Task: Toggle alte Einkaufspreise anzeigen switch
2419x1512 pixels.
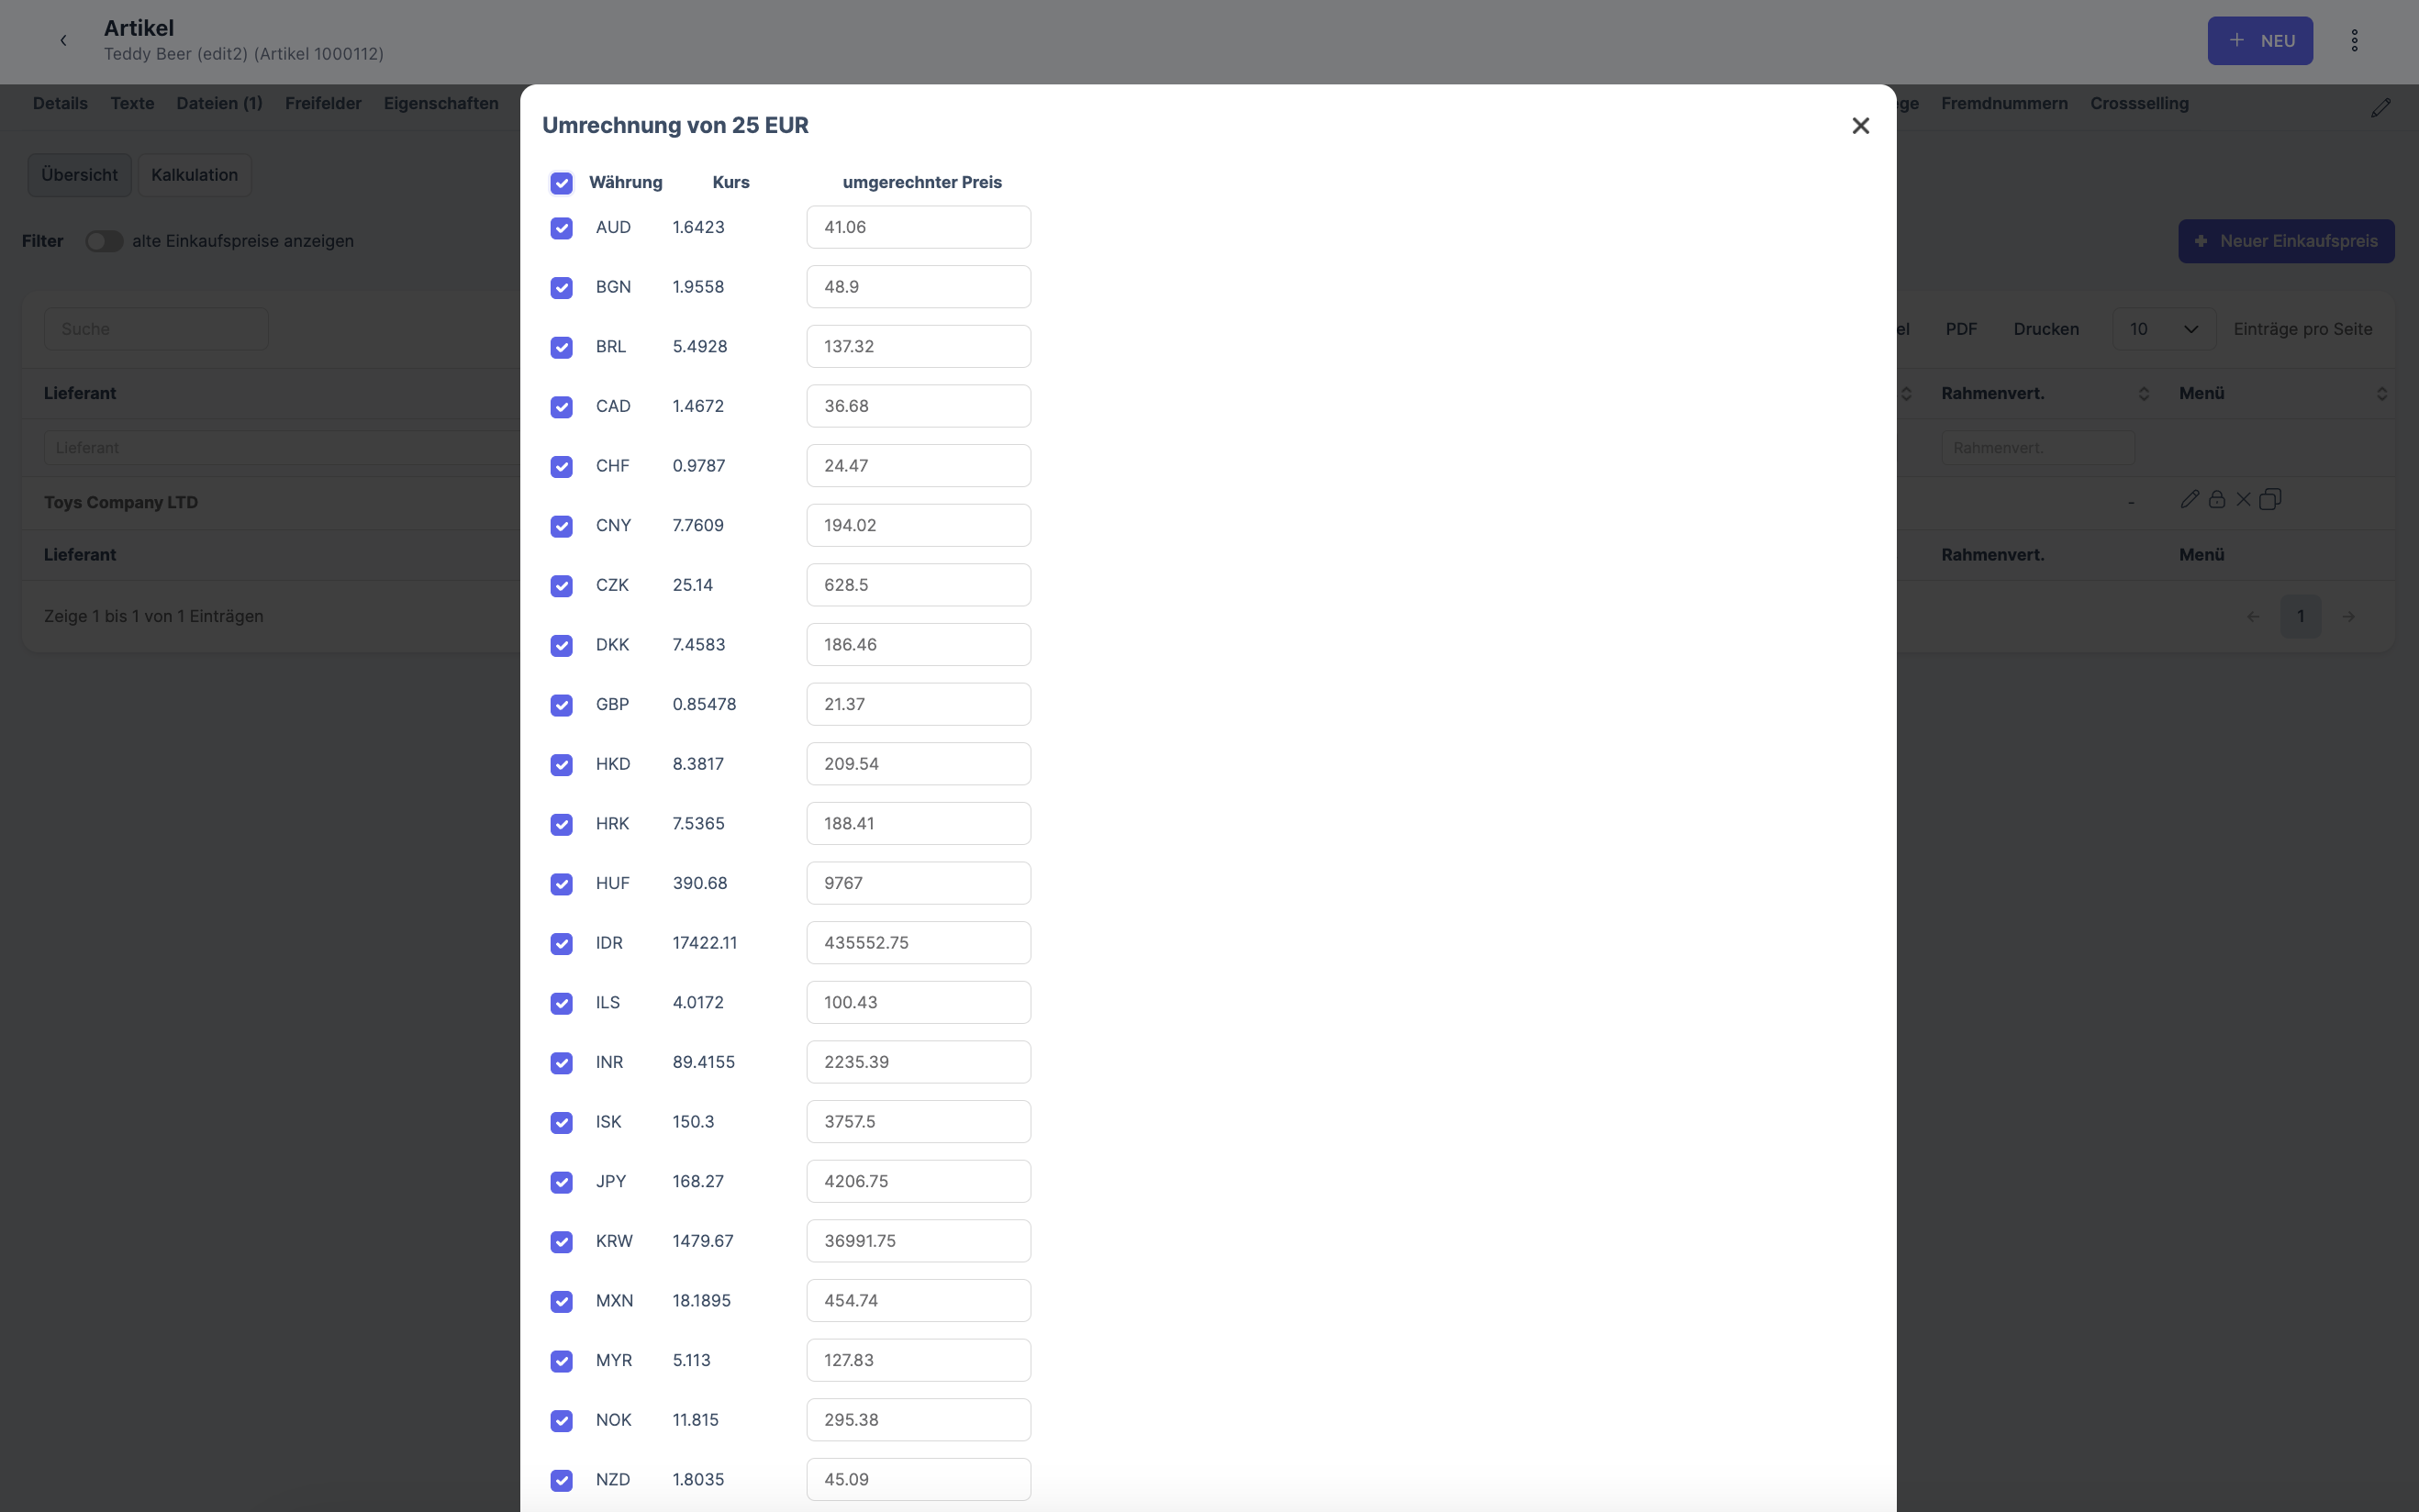Action: [103, 241]
